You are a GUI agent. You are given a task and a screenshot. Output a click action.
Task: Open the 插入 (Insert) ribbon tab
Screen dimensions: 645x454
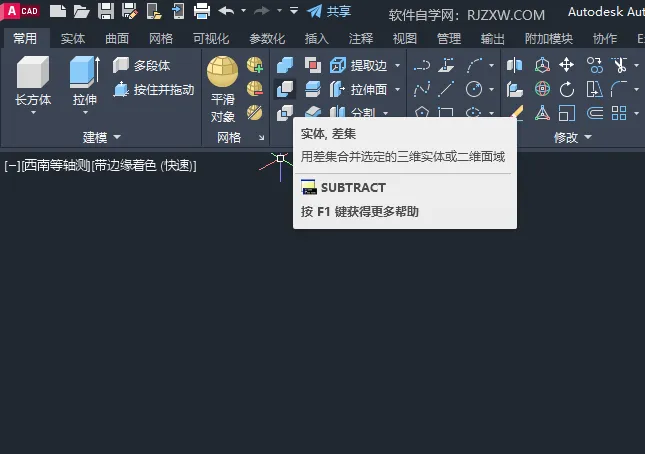316,39
